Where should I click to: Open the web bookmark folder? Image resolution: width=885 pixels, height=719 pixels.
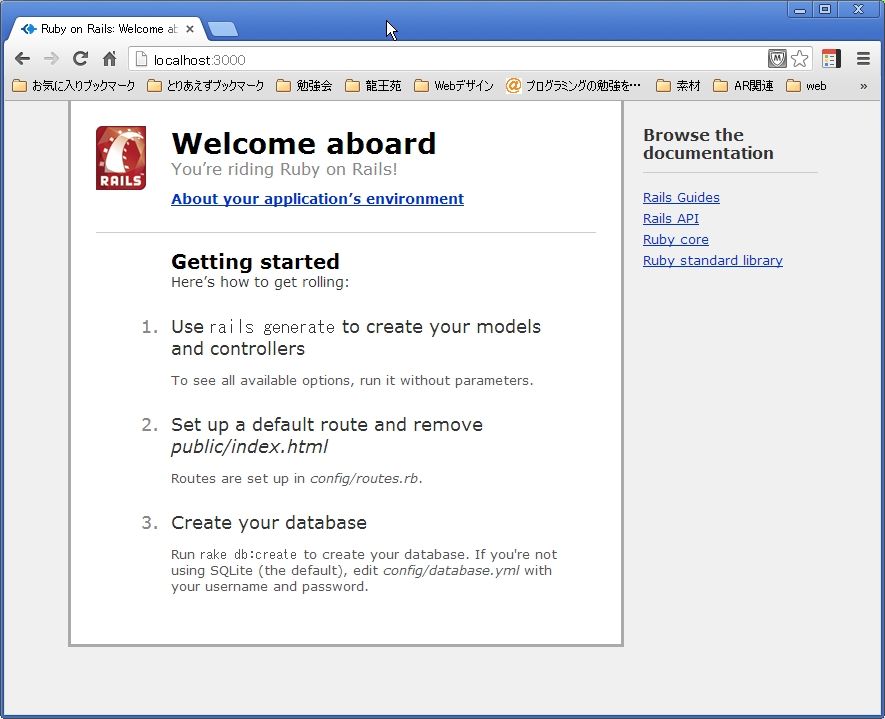coord(807,86)
